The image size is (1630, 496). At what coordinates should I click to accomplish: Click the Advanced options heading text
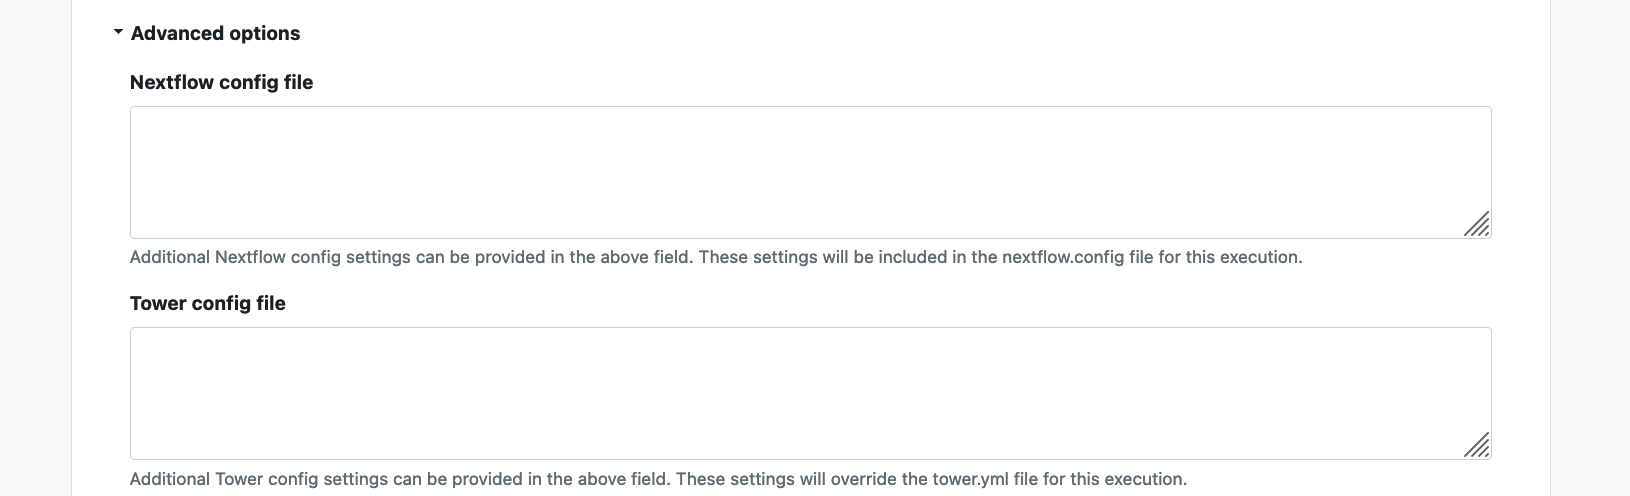(x=215, y=33)
